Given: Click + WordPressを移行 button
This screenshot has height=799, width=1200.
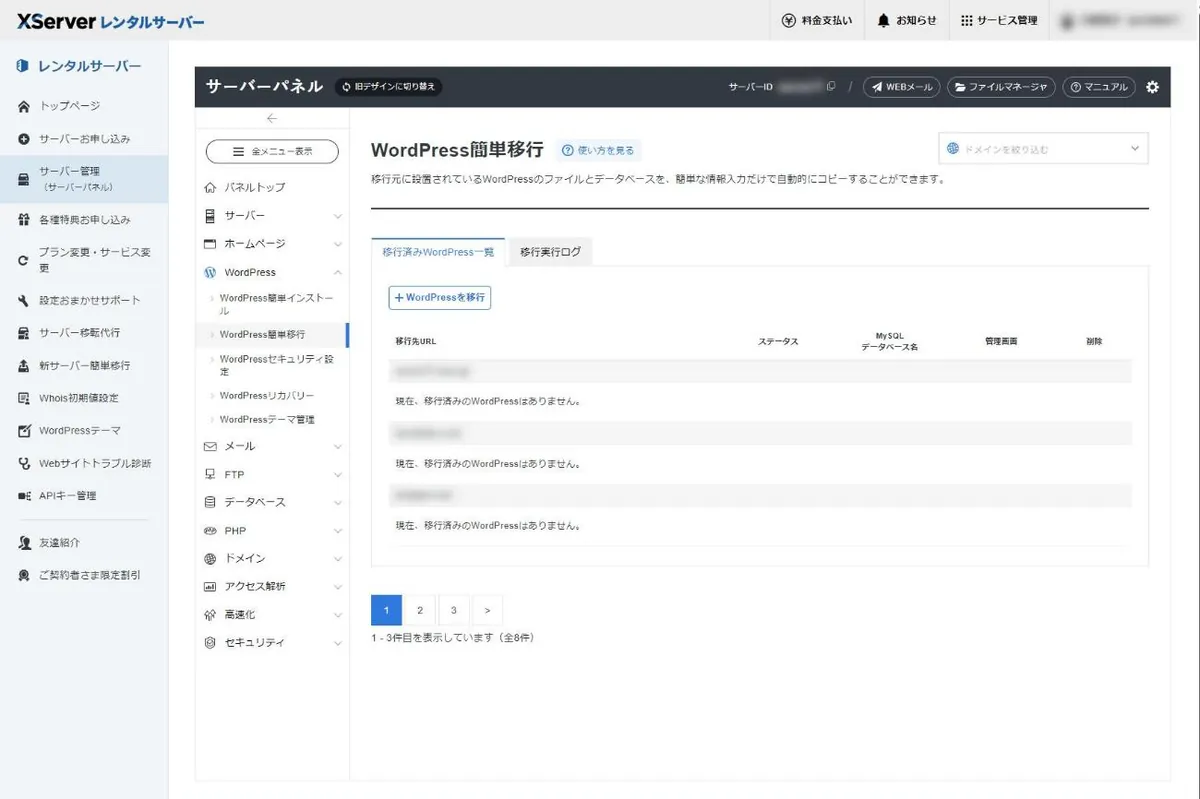Looking at the screenshot, I should 440,298.
